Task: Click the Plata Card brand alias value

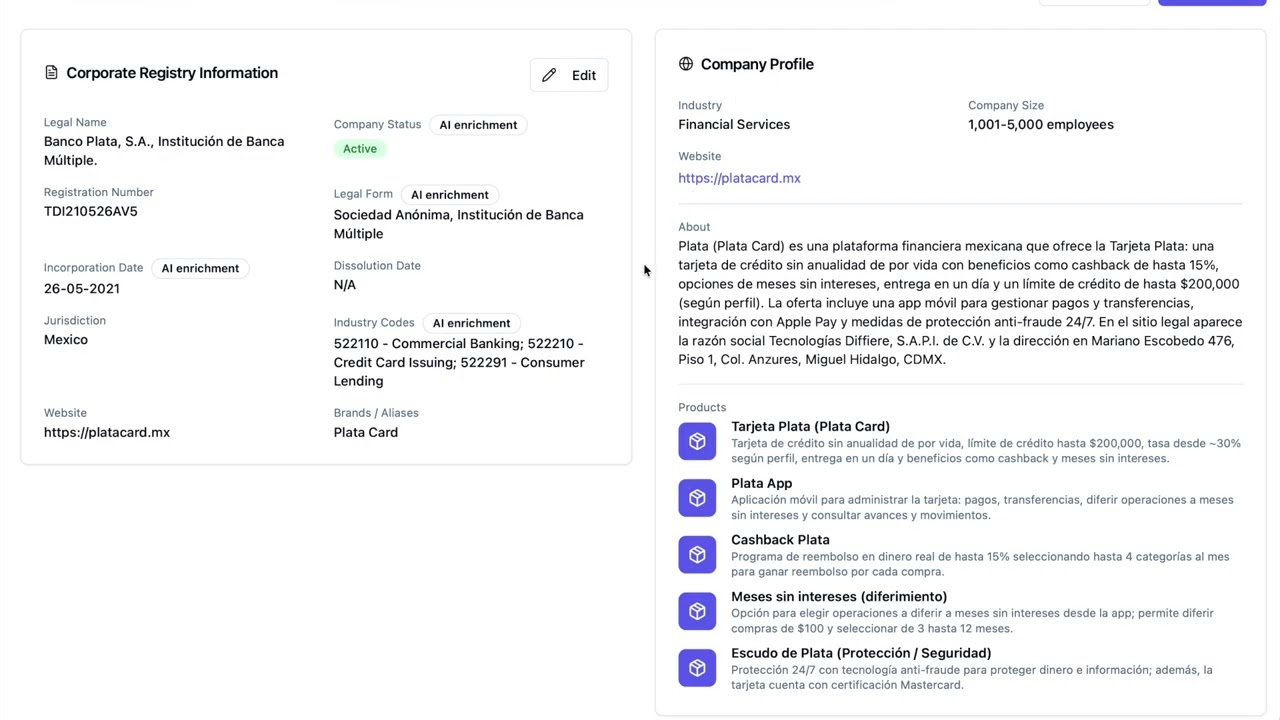Action: (366, 432)
